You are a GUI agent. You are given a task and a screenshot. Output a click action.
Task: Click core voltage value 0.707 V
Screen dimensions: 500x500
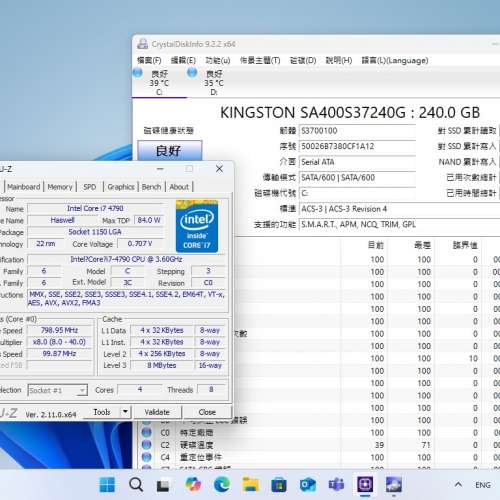pyautogui.click(x=140, y=244)
